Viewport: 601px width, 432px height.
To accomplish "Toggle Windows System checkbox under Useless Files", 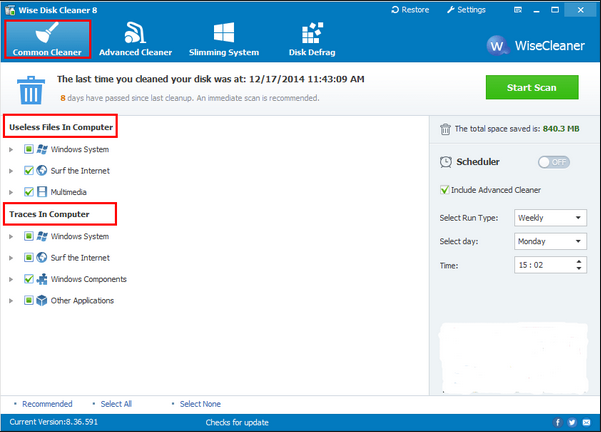I will click(x=29, y=149).
